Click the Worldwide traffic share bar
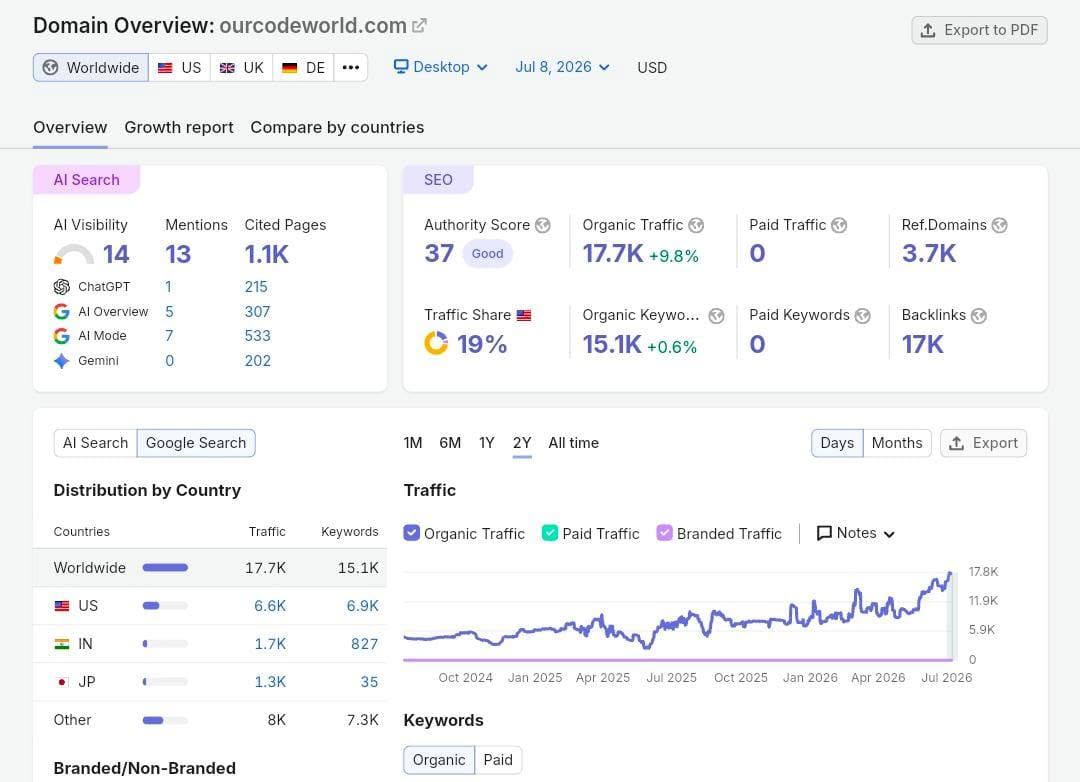This screenshot has width=1080, height=782. pos(165,568)
